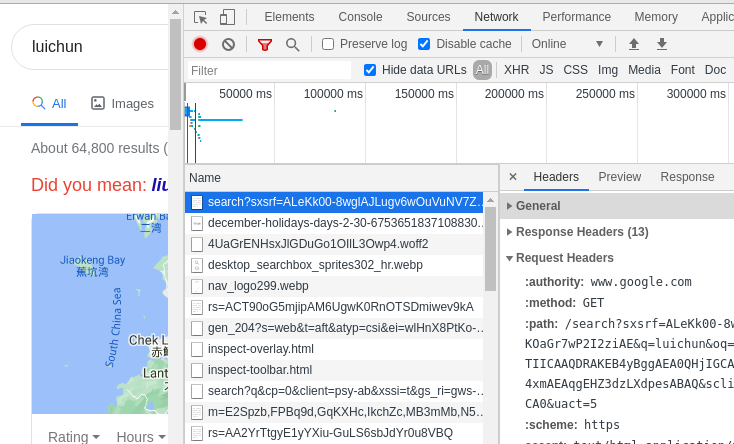Click the file icon beside desktop_searchbox_sprites302_hr.webp
This screenshot has height=444, width=734.
197,265
